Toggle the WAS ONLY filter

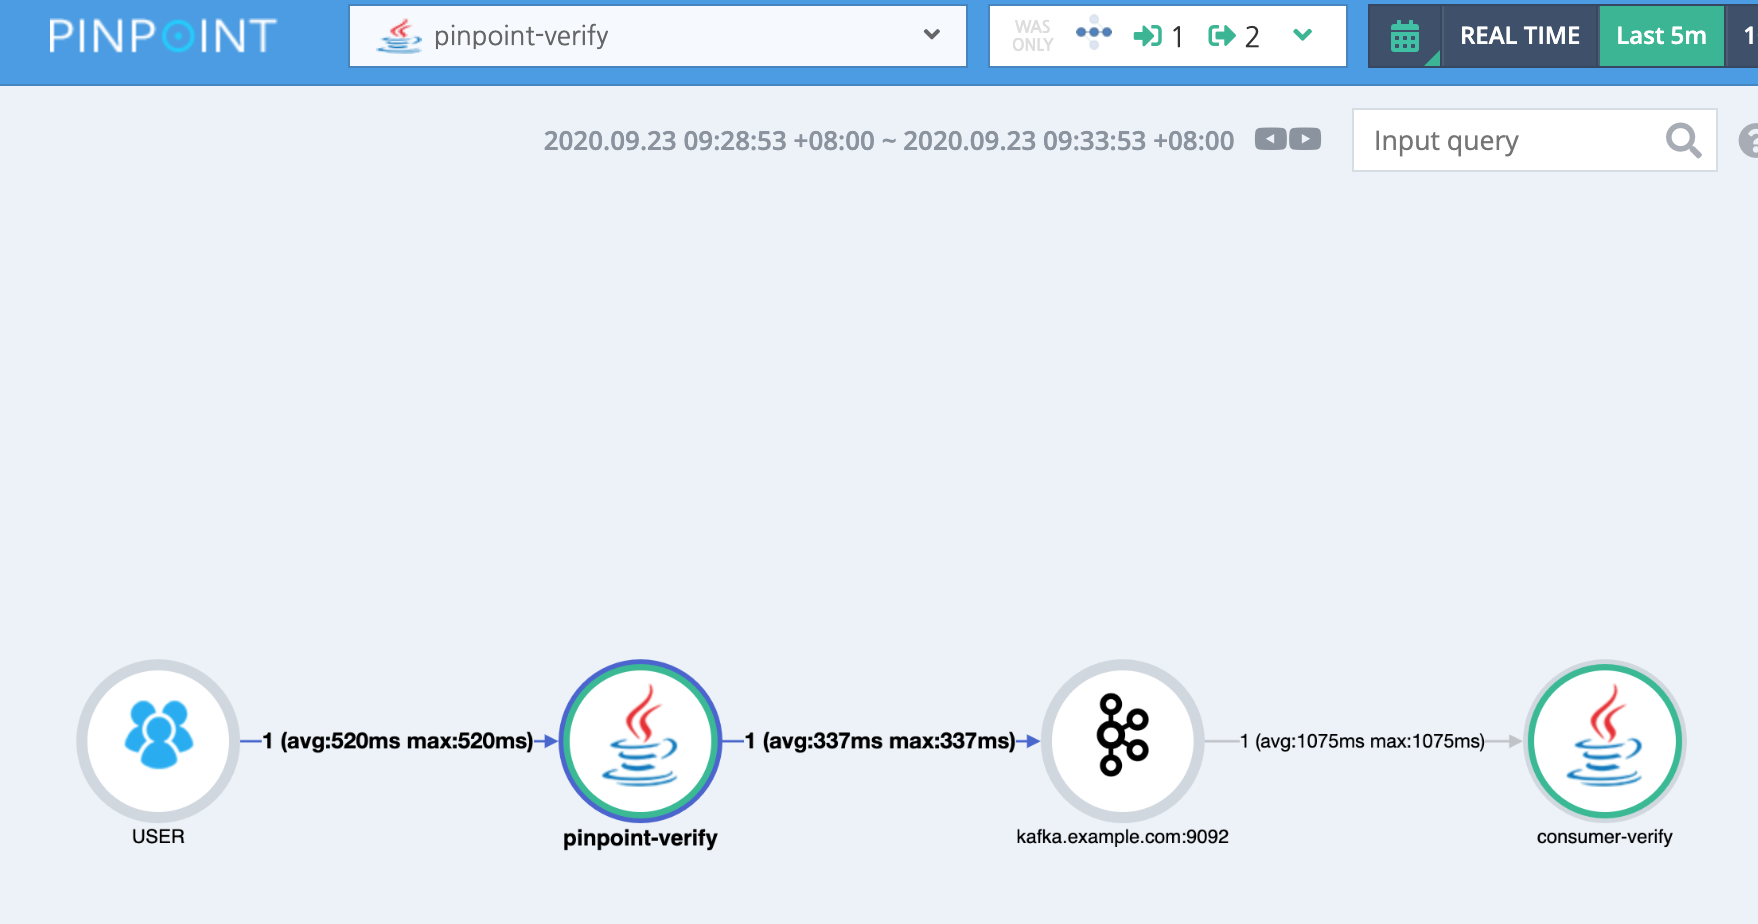click(x=1032, y=36)
